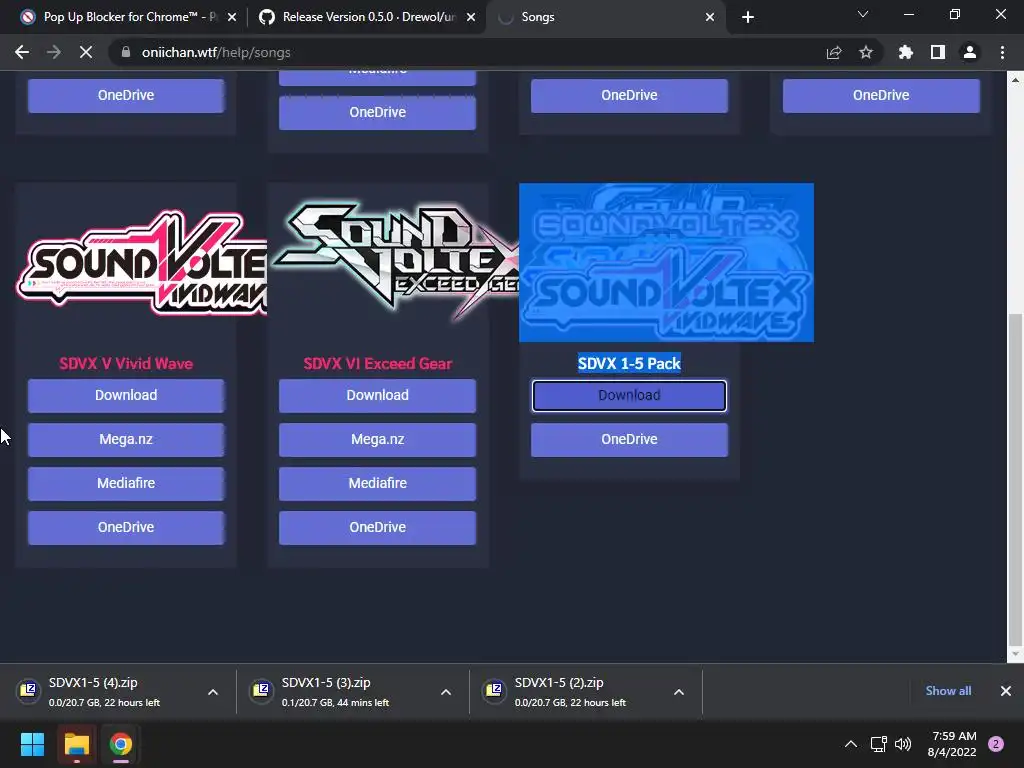1024x768 pixels.
Task: Bookmark this page with the star
Action: point(866,52)
